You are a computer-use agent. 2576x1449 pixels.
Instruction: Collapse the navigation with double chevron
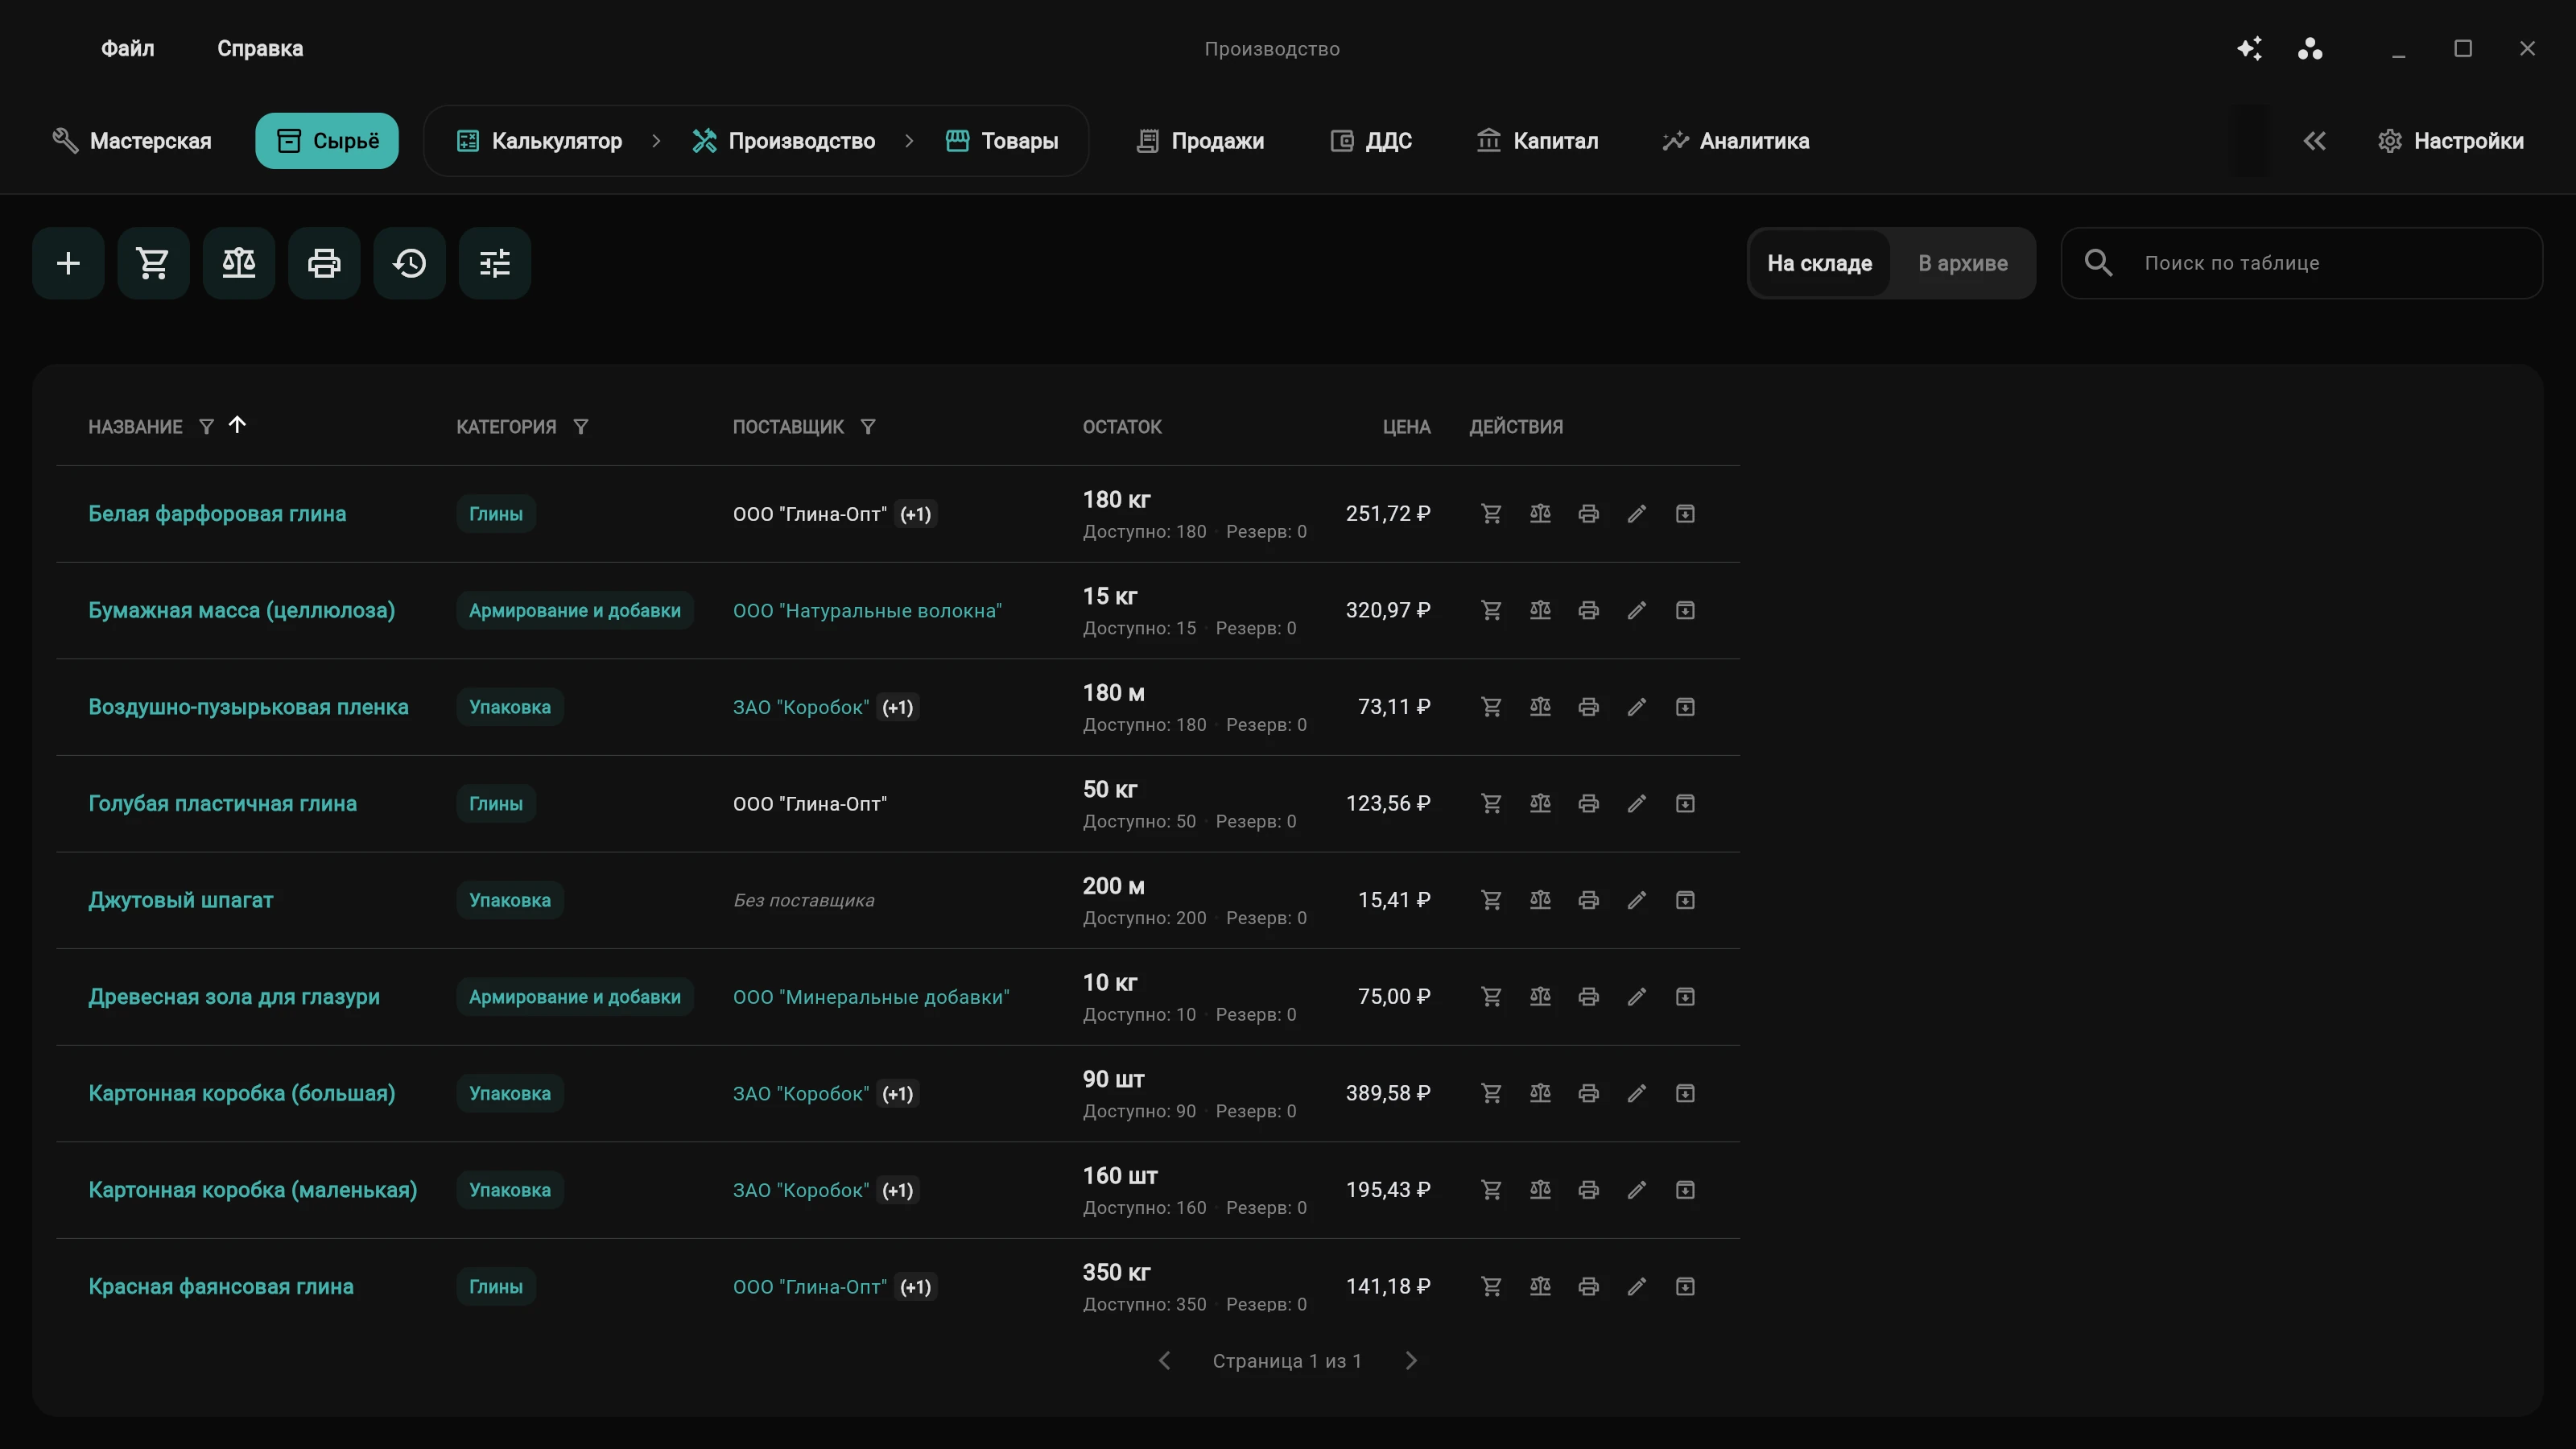pyautogui.click(x=2314, y=141)
